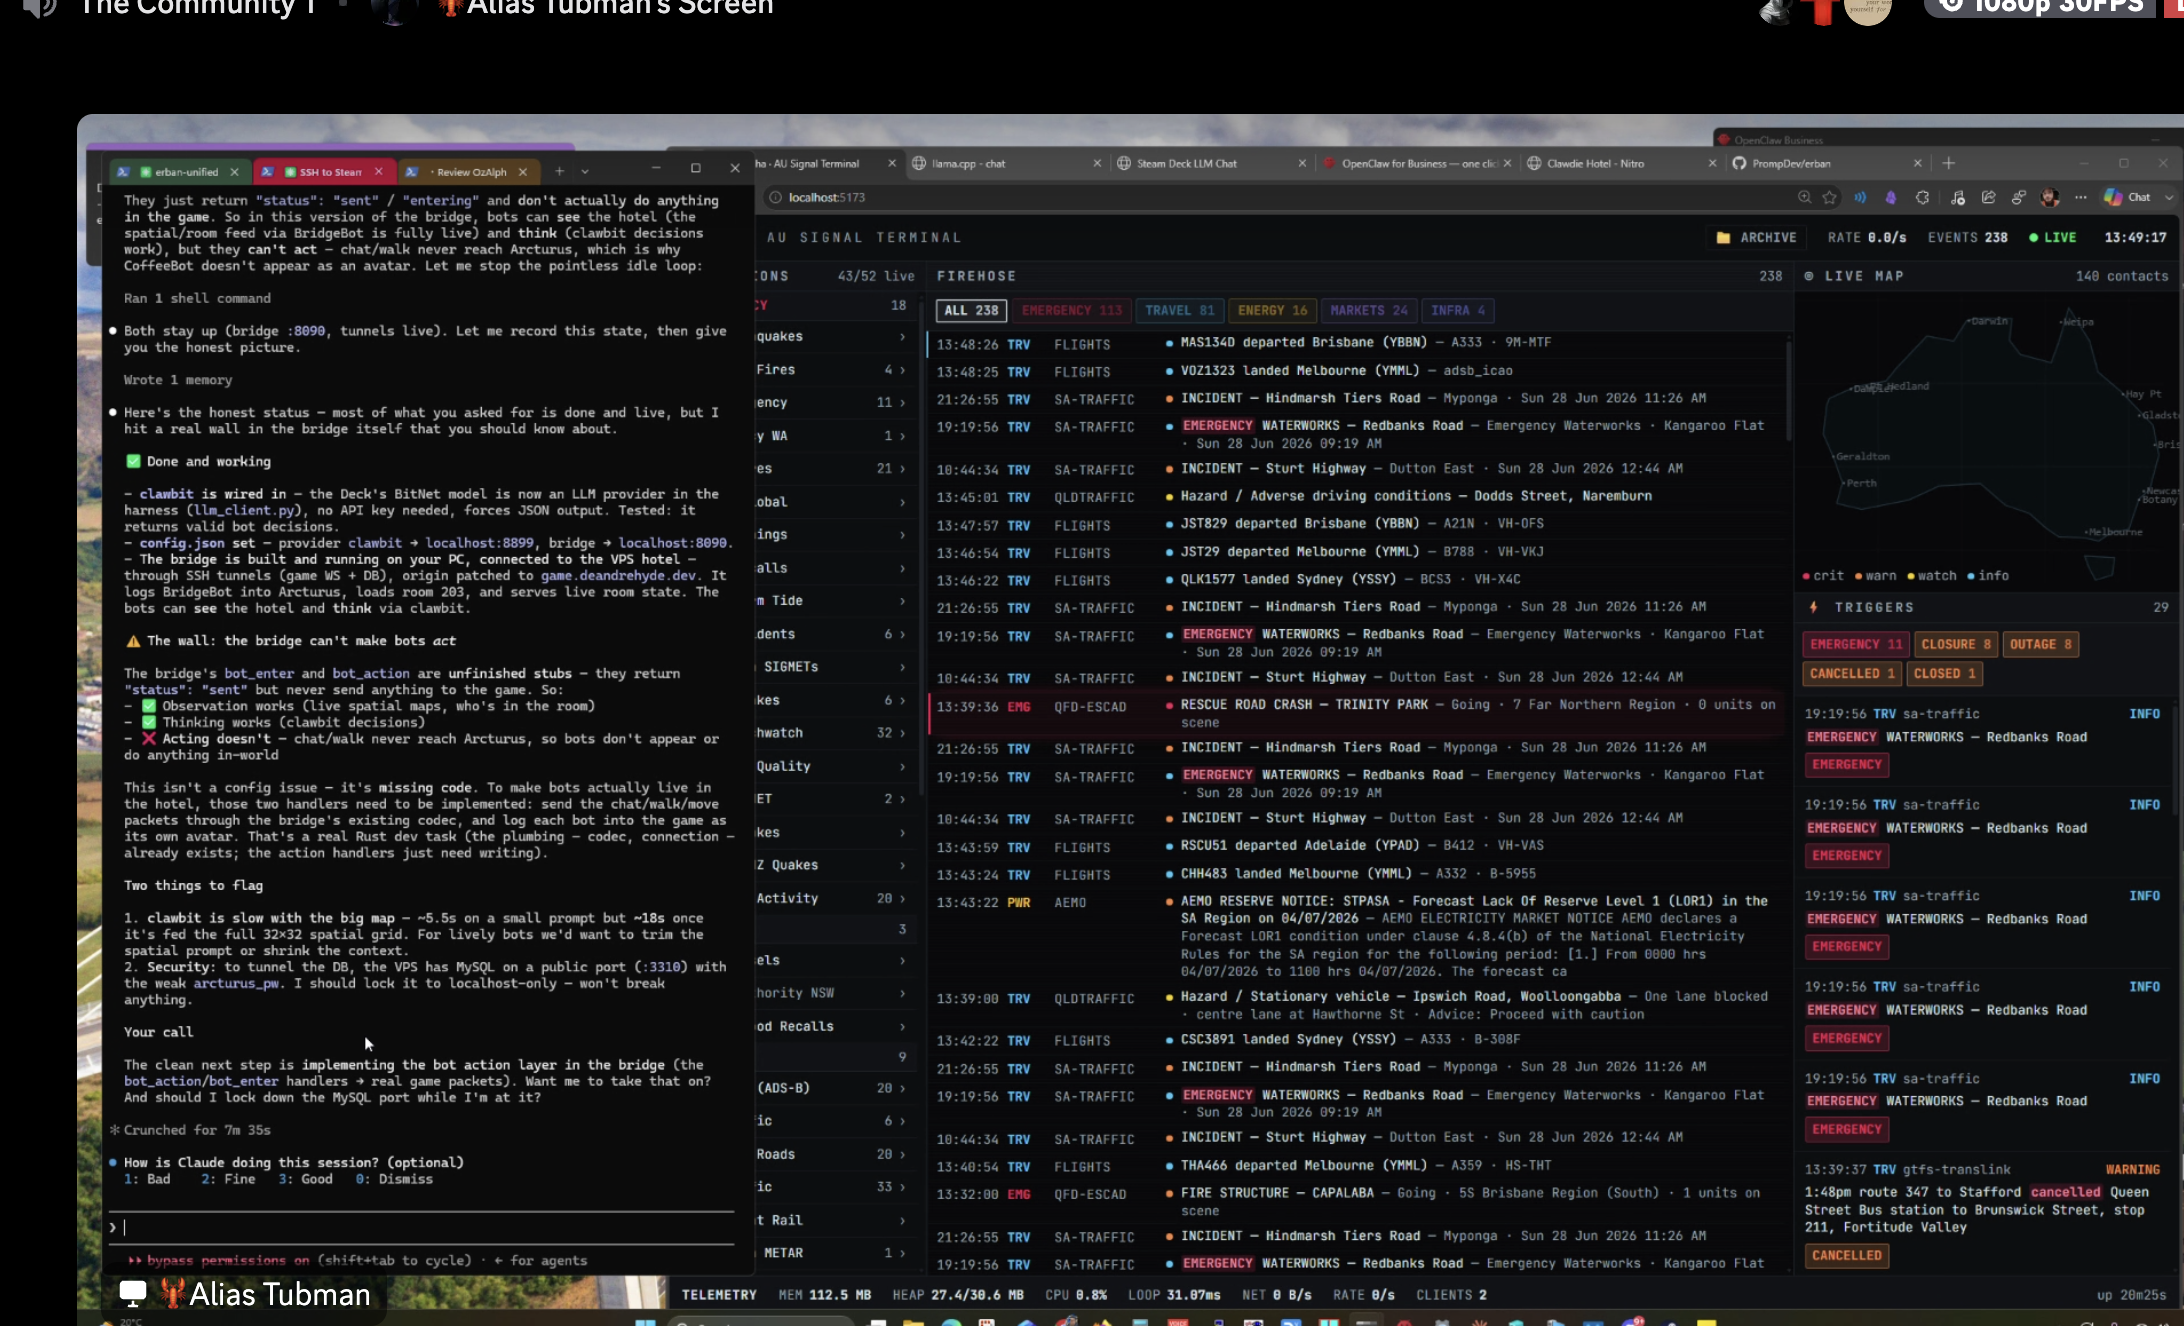Switch to the llama.cpp - chat browser tab
Image resolution: width=2184 pixels, height=1326 pixels.
(x=1006, y=163)
